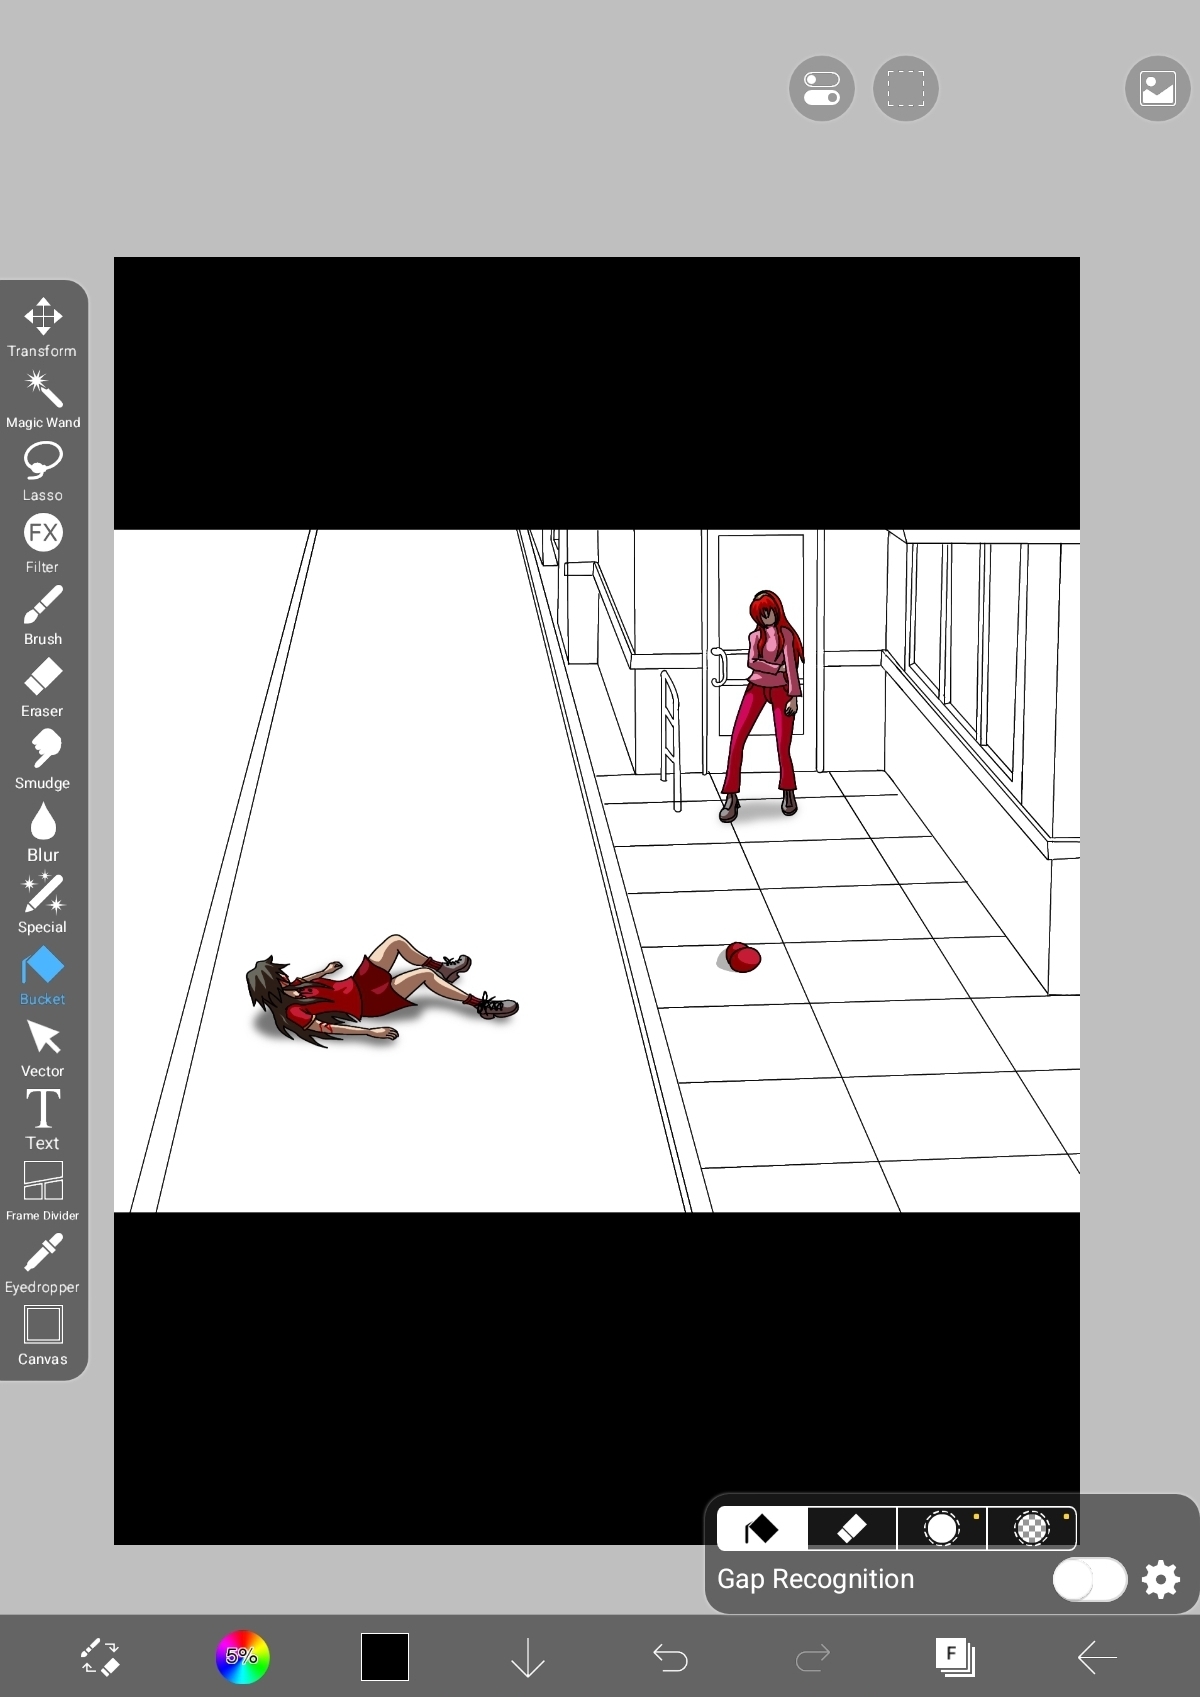Select the Magic Wand tool
1200x1697 pixels.
[x=43, y=398]
